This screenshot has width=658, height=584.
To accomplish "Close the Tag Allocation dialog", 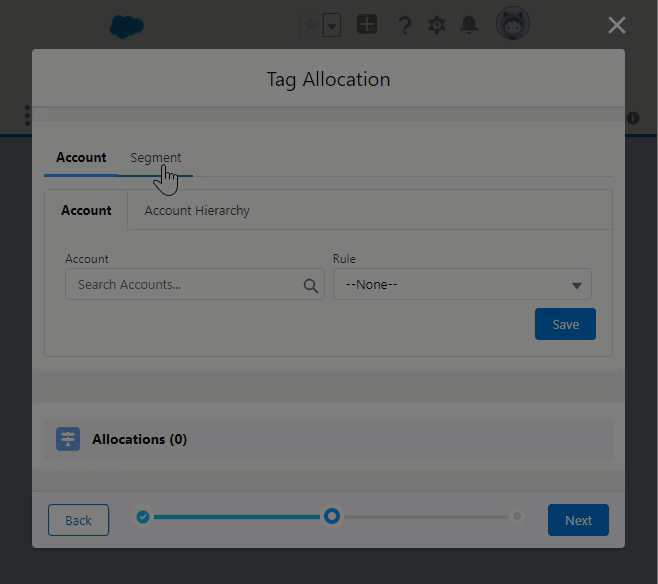I will [x=617, y=25].
